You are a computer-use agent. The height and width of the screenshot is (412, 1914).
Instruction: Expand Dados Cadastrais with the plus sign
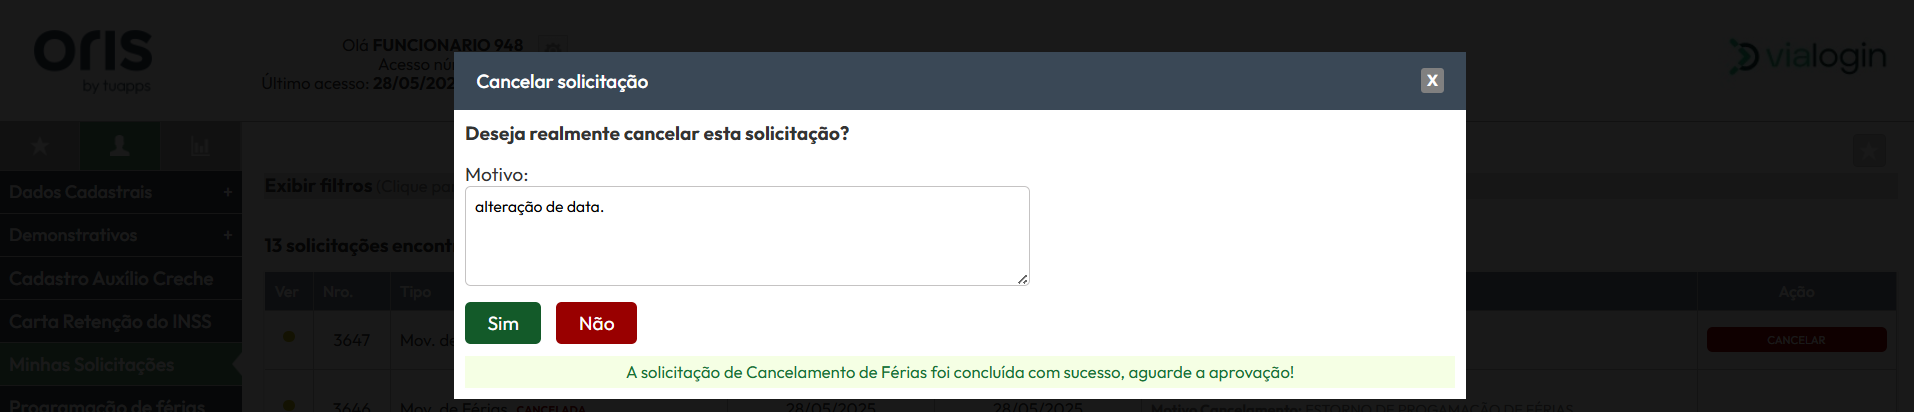pyautogui.click(x=228, y=192)
